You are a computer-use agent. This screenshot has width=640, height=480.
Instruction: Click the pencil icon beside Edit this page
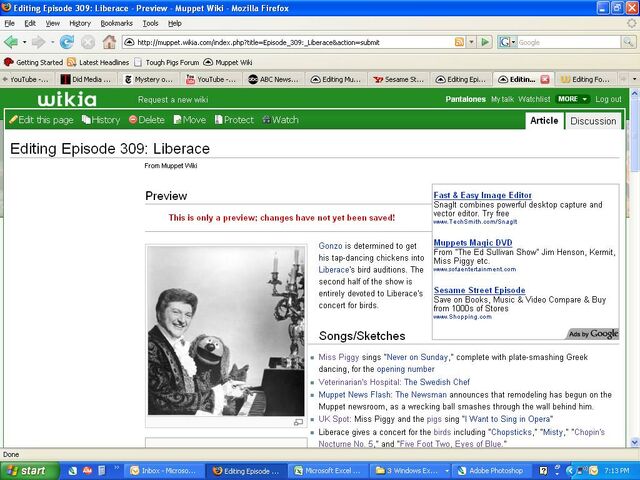(x=13, y=120)
